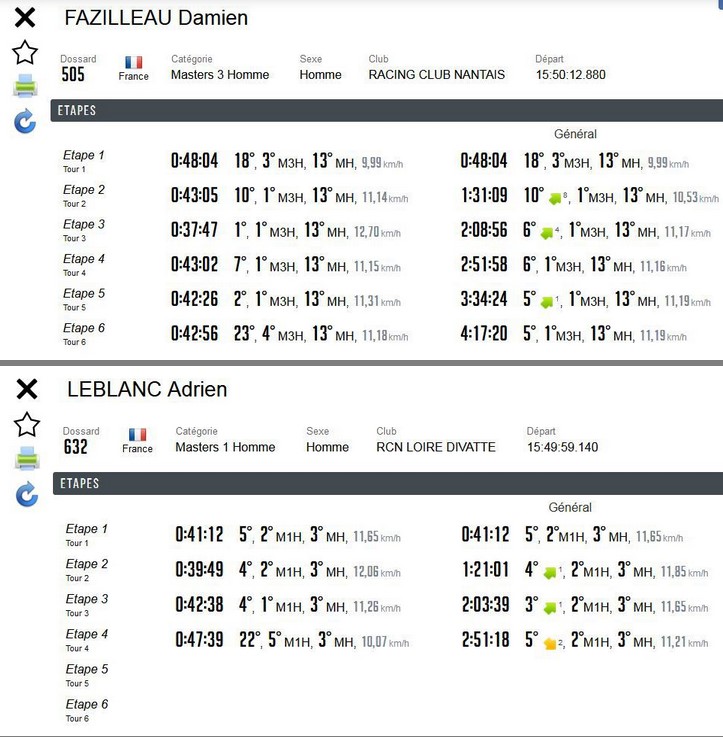This screenshot has height=737, width=723.
Task: Close the FAZILLEAU Damien result panel
Action: pos(25,17)
